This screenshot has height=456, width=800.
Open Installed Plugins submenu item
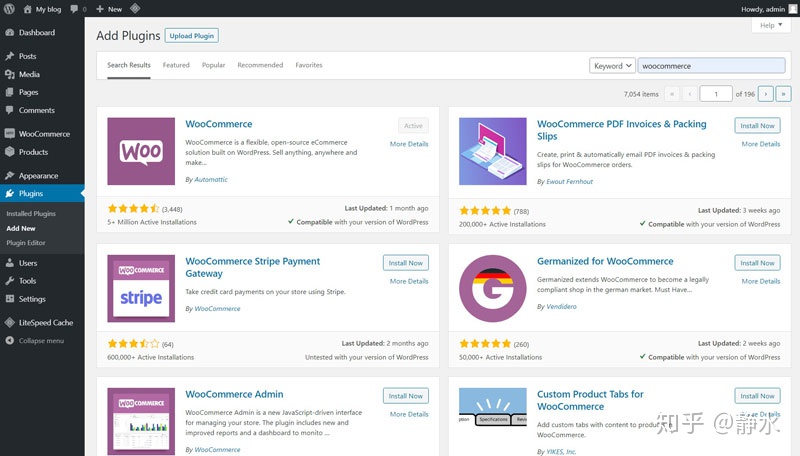pyautogui.click(x=31, y=214)
